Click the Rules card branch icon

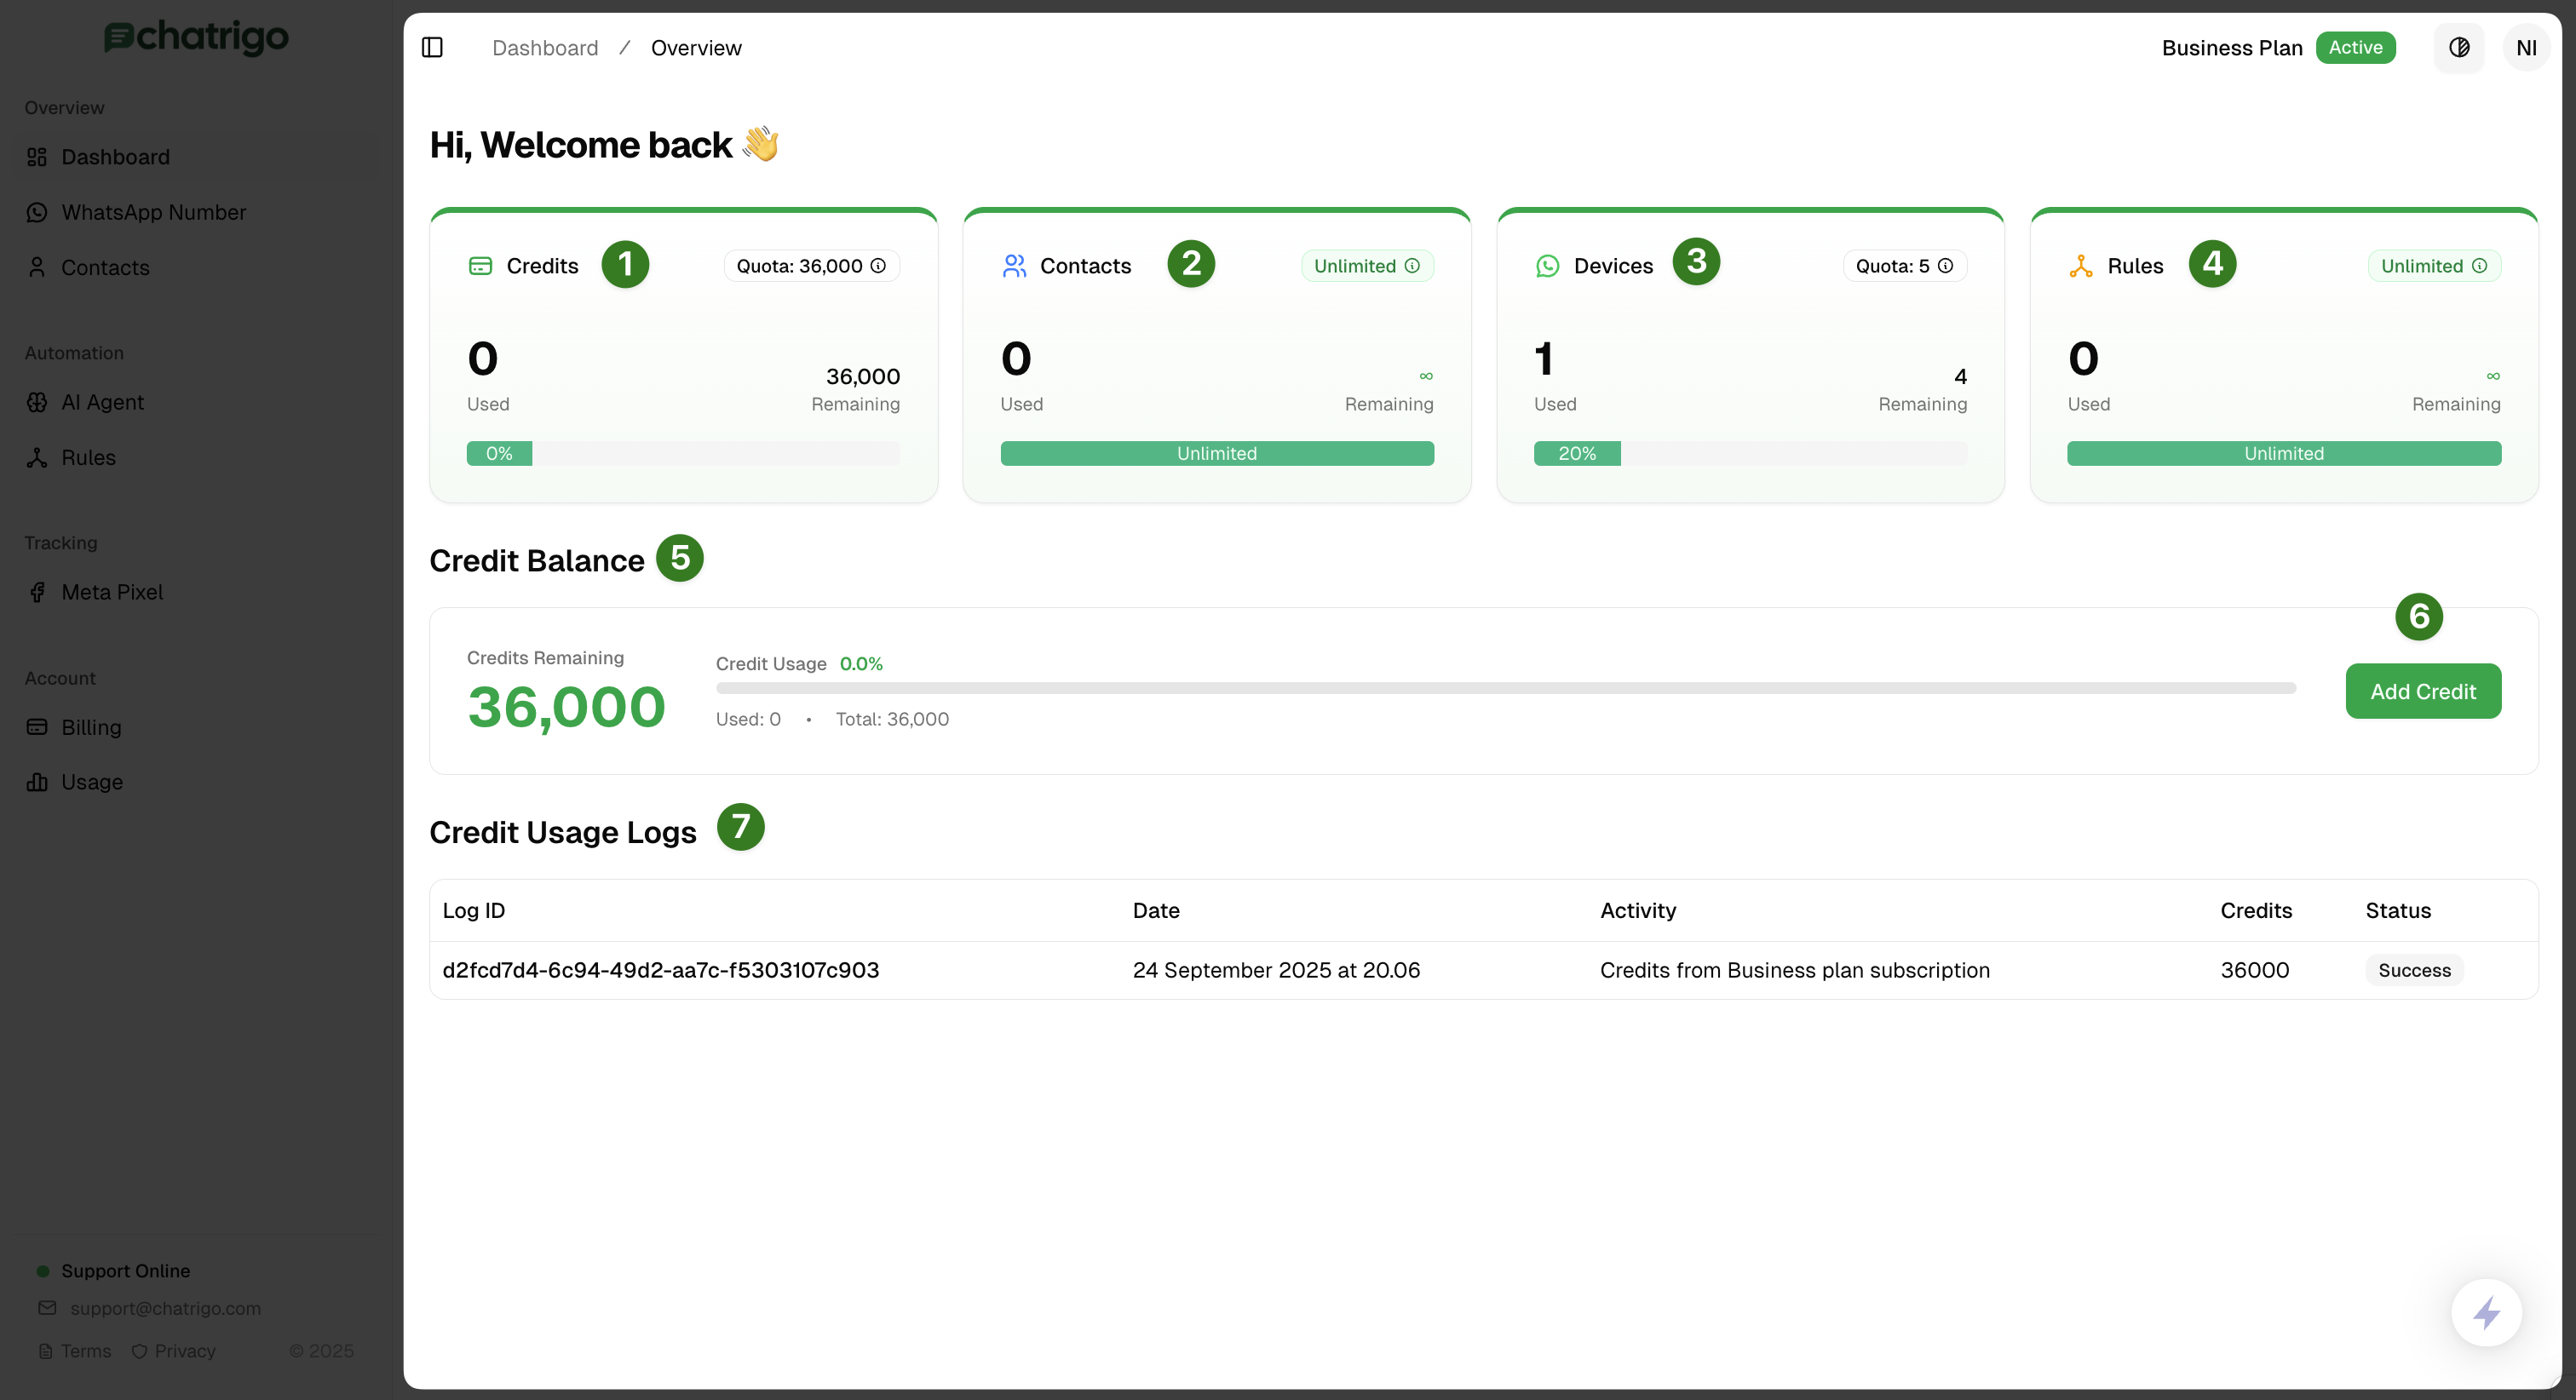click(2081, 265)
